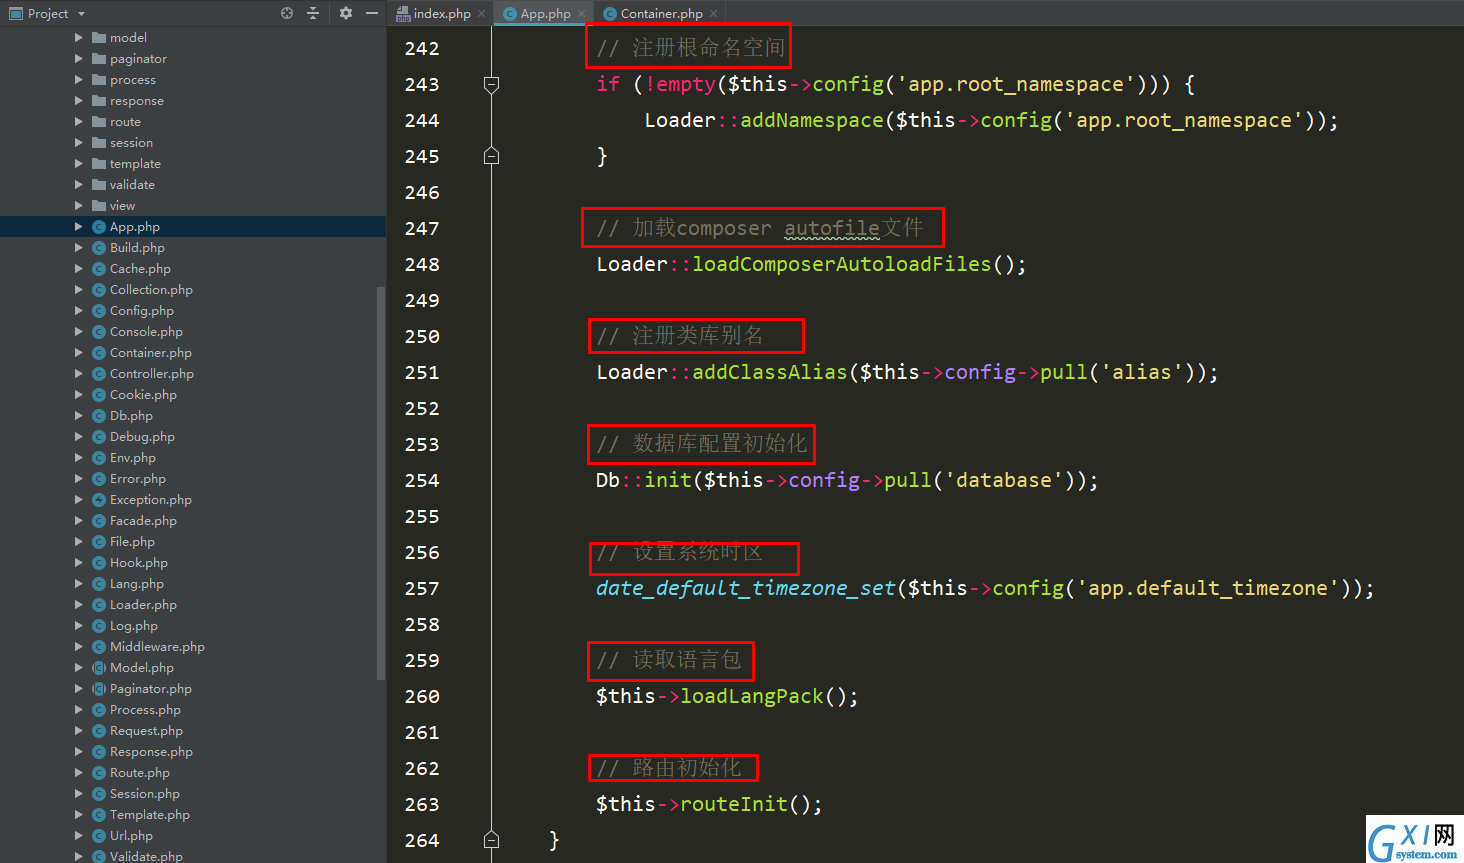Click the Request.php class icon

pyautogui.click(x=99, y=731)
